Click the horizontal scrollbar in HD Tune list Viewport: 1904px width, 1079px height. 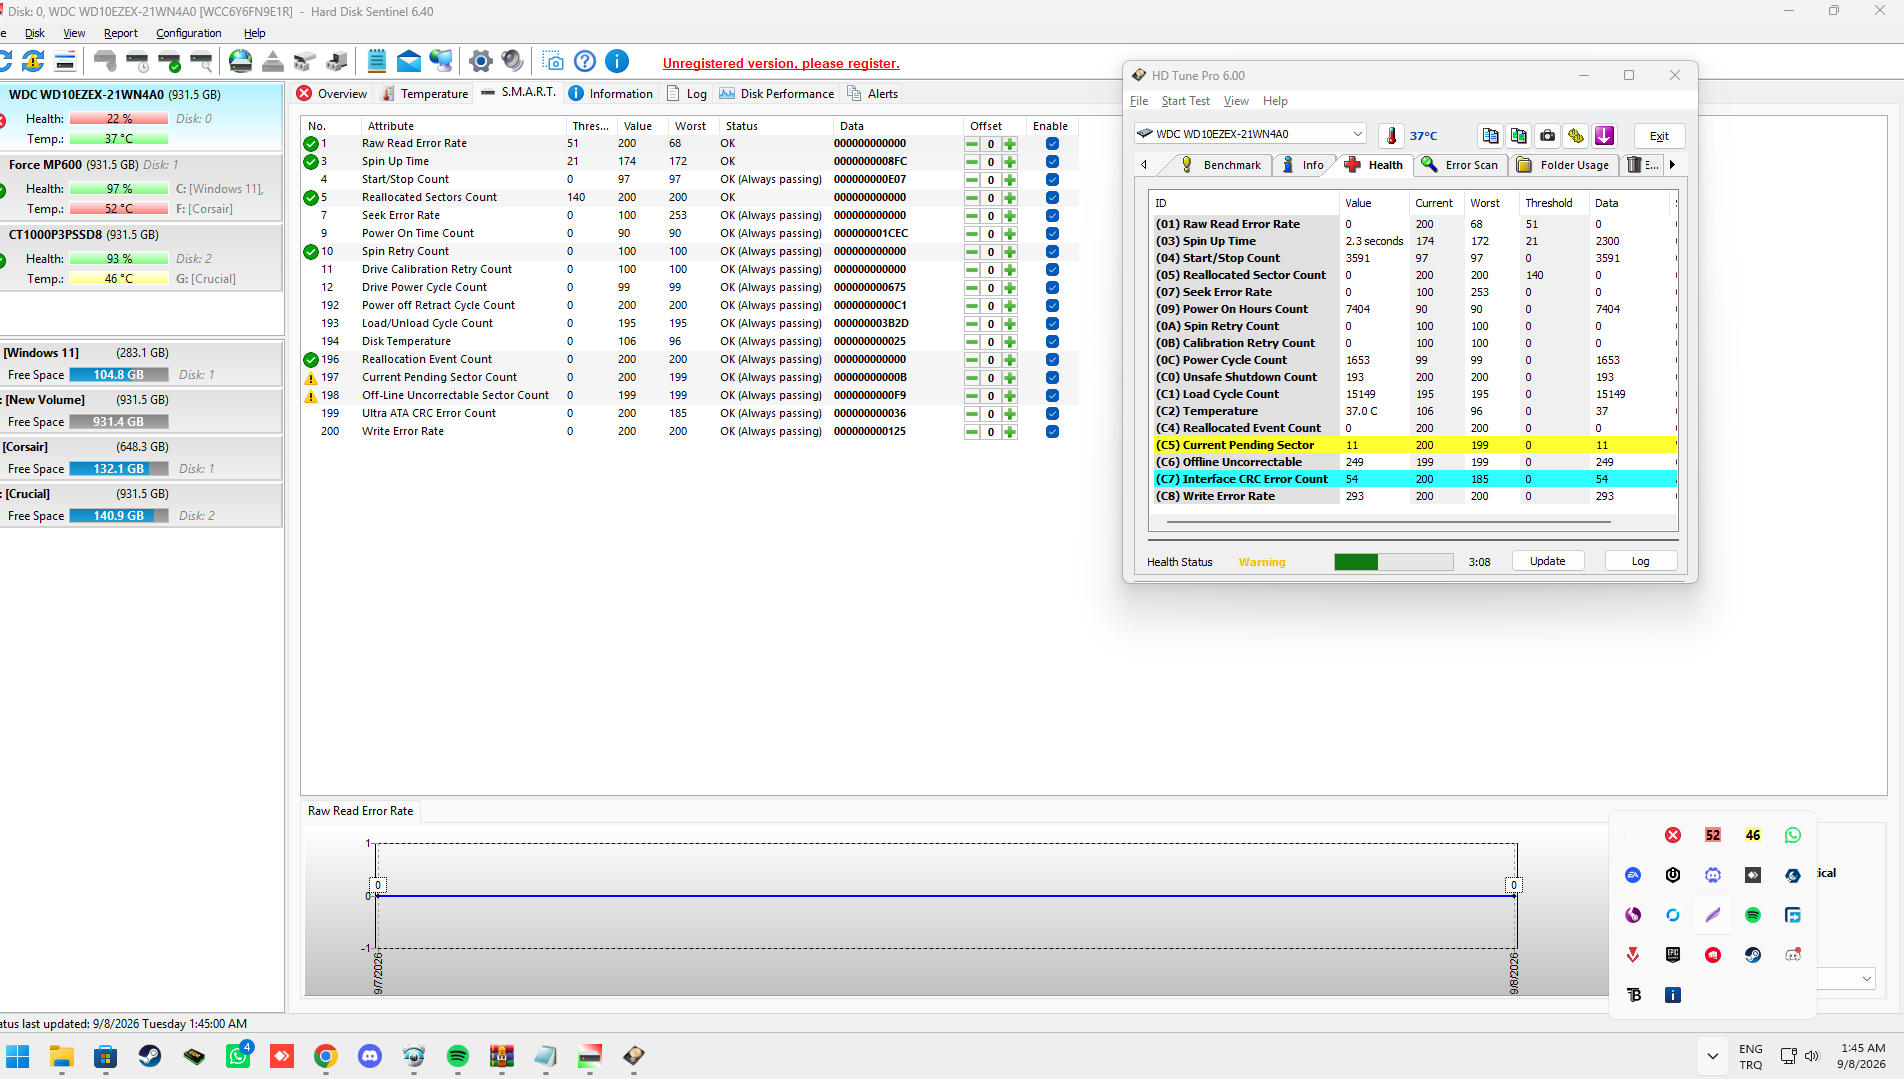click(x=1389, y=522)
